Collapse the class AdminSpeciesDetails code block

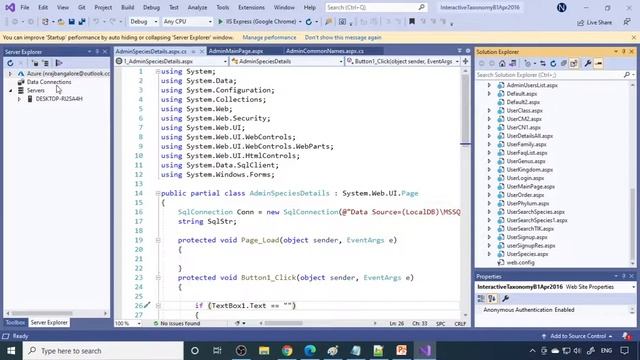[x=158, y=193]
